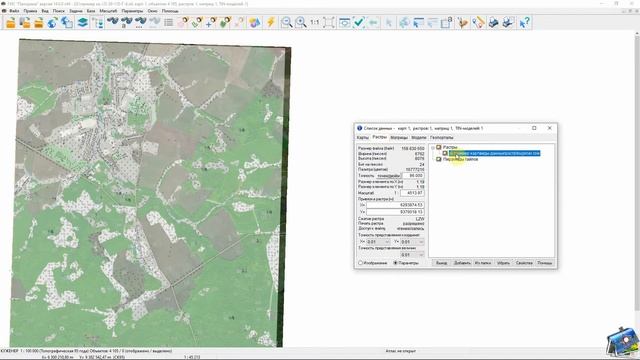Click the Из папки button
This screenshot has width=640, height=360.
483,263
